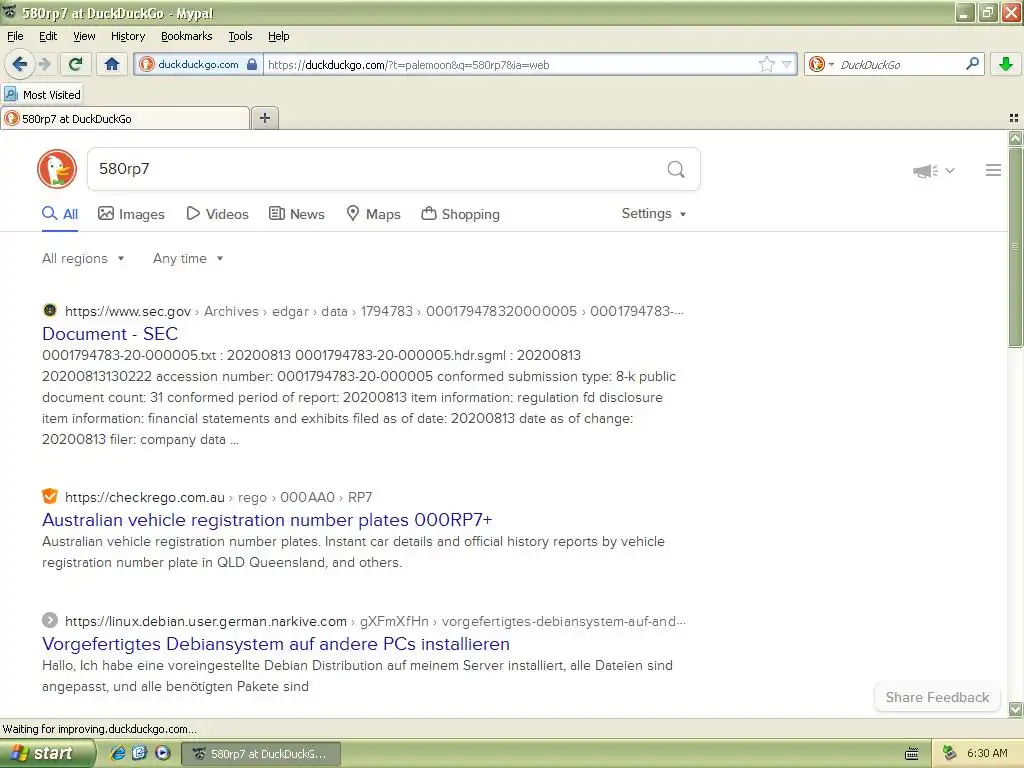Image resolution: width=1024 pixels, height=768 pixels.
Task: Click the second quick launch browser icon
Action: pyautogui.click(x=140, y=753)
